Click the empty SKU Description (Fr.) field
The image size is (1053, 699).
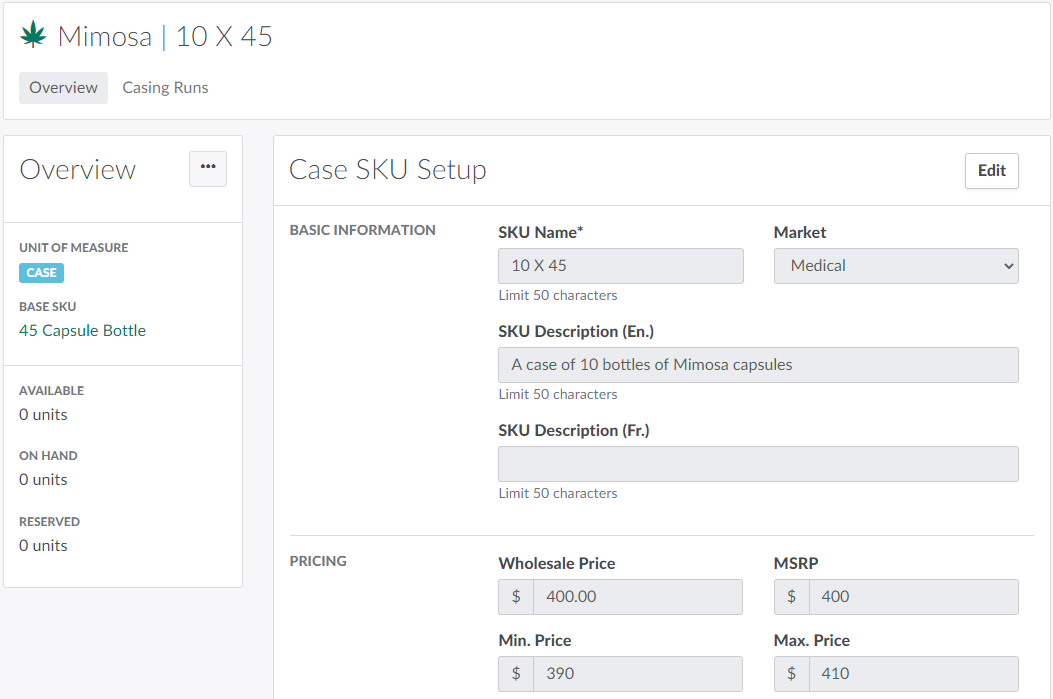click(x=757, y=464)
